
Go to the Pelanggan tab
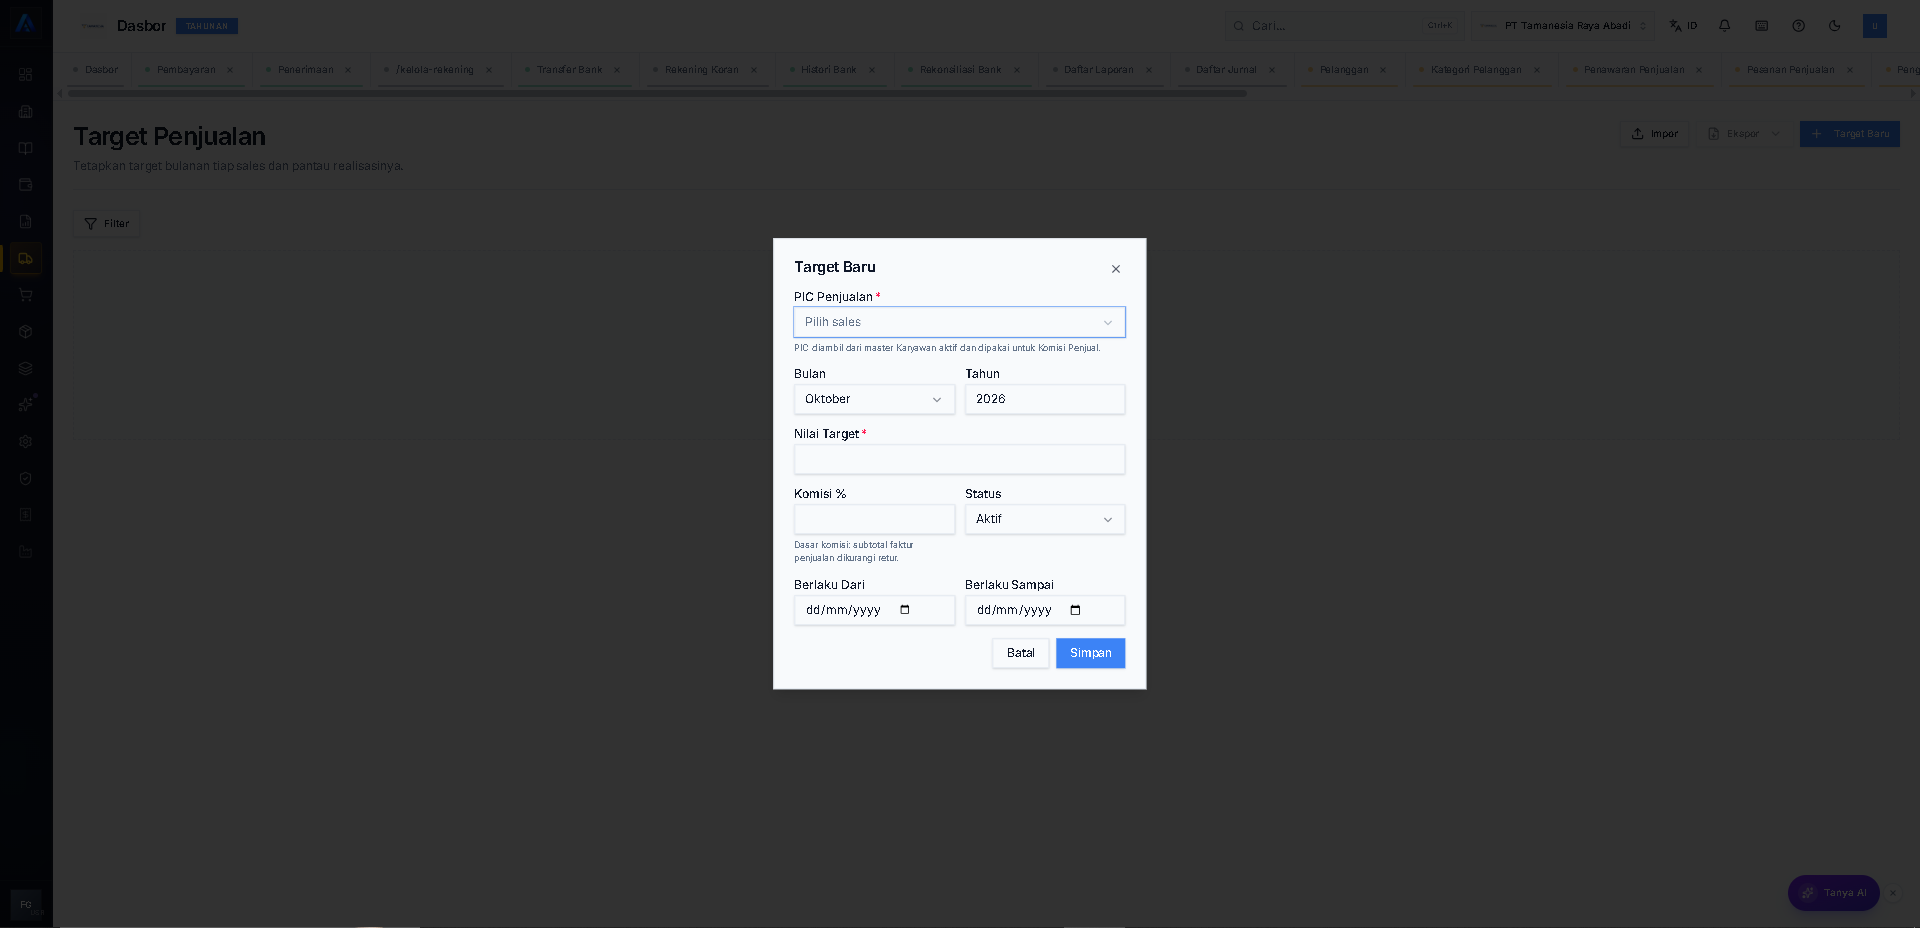pos(1344,70)
